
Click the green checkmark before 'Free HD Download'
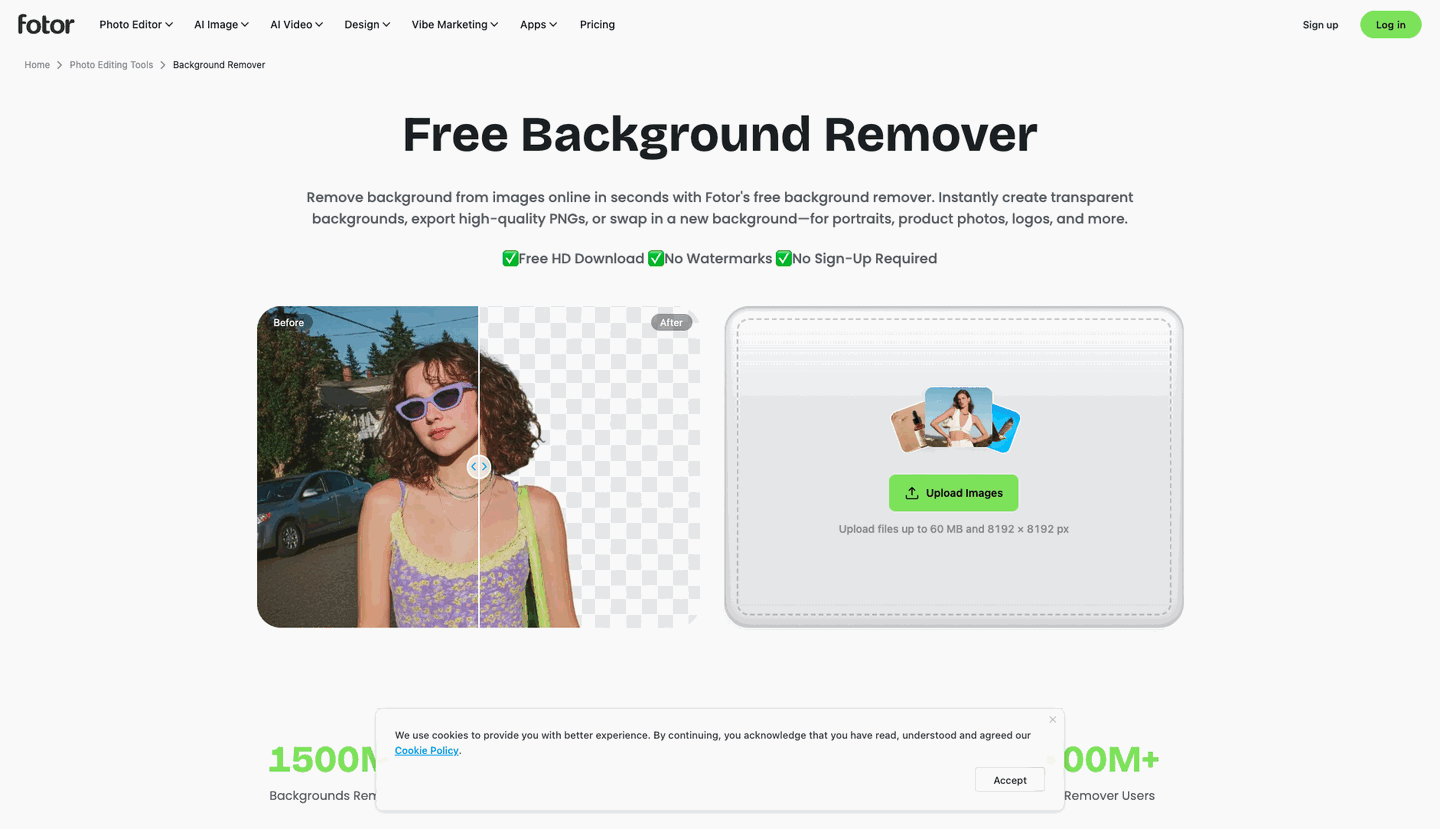point(510,259)
